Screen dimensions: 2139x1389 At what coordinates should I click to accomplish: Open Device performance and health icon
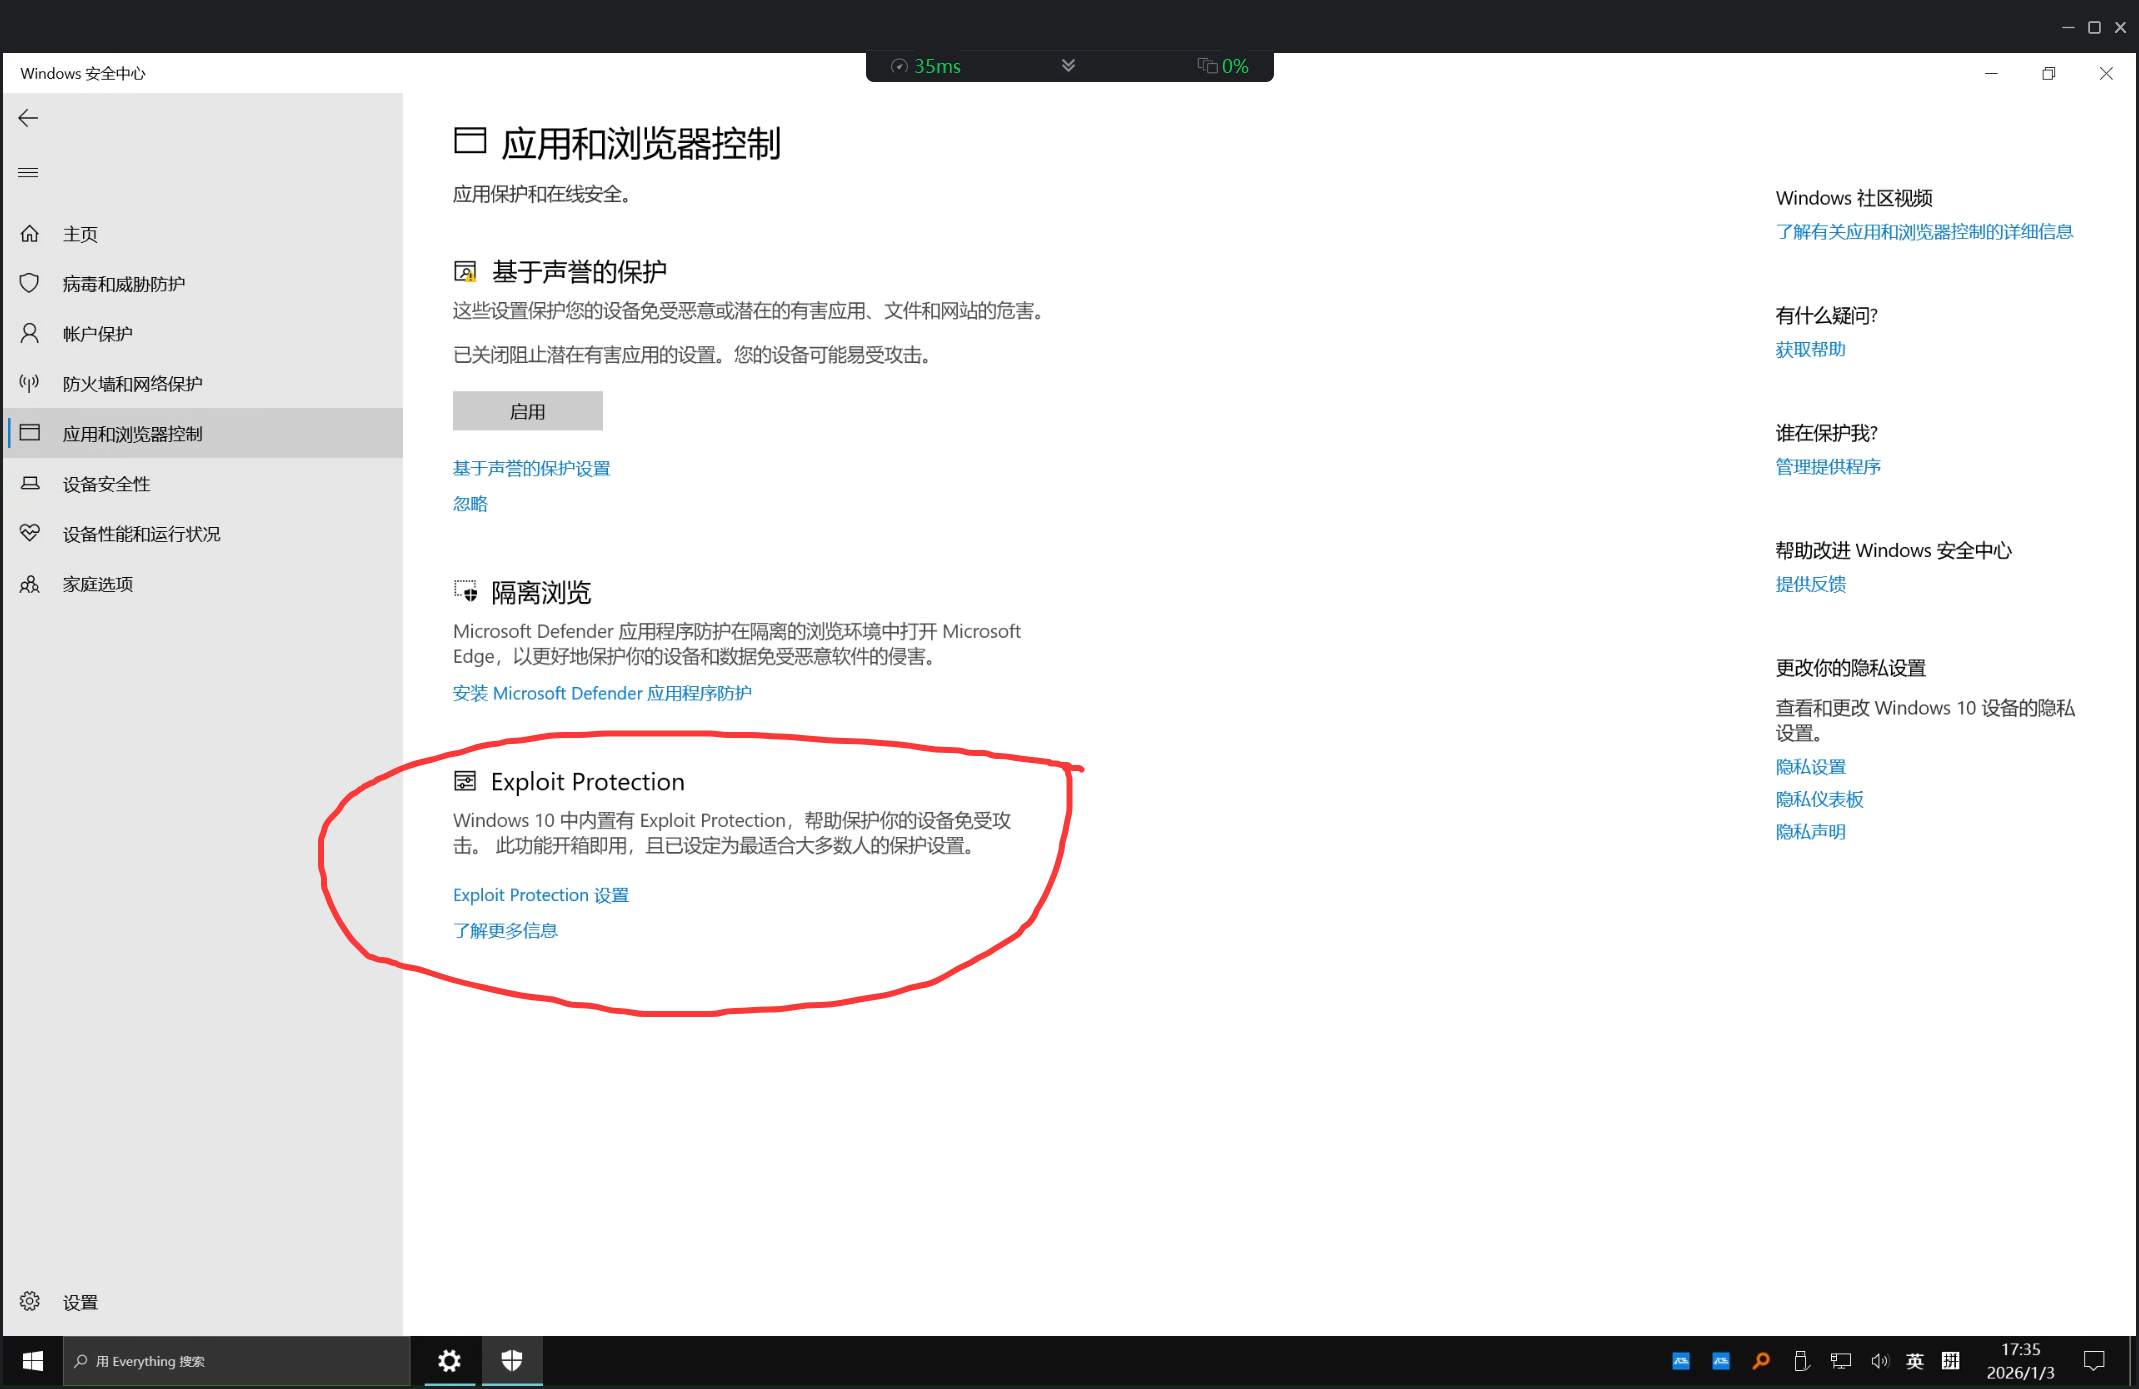click(30, 533)
